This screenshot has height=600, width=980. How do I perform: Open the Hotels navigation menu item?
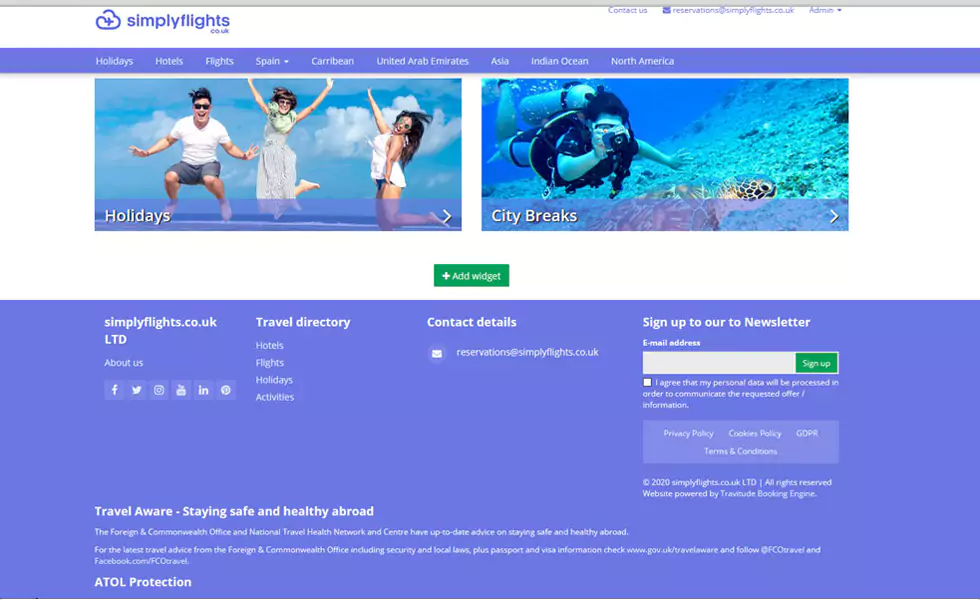169,61
